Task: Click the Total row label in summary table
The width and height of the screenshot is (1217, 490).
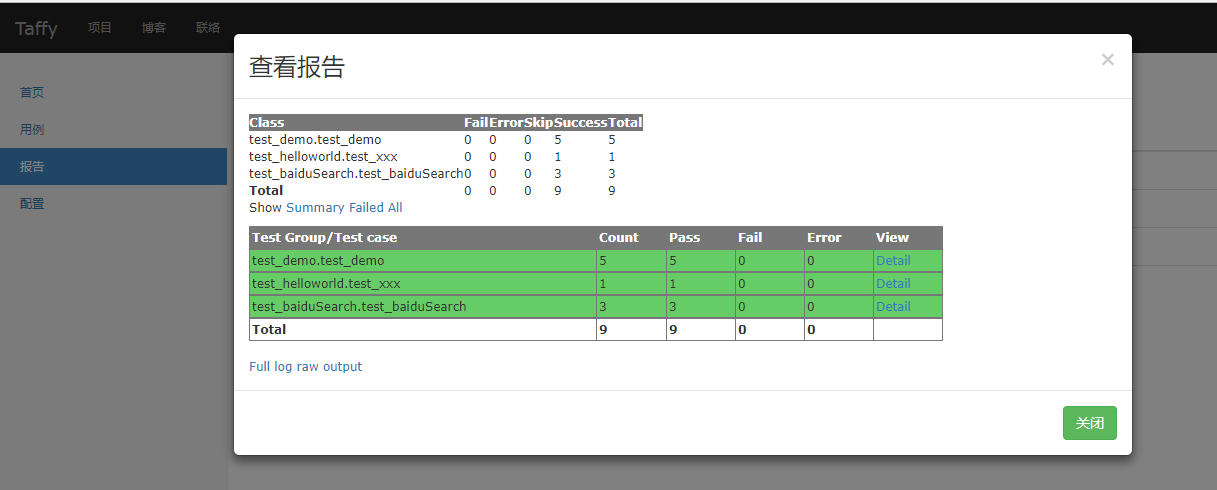Action: [x=266, y=190]
